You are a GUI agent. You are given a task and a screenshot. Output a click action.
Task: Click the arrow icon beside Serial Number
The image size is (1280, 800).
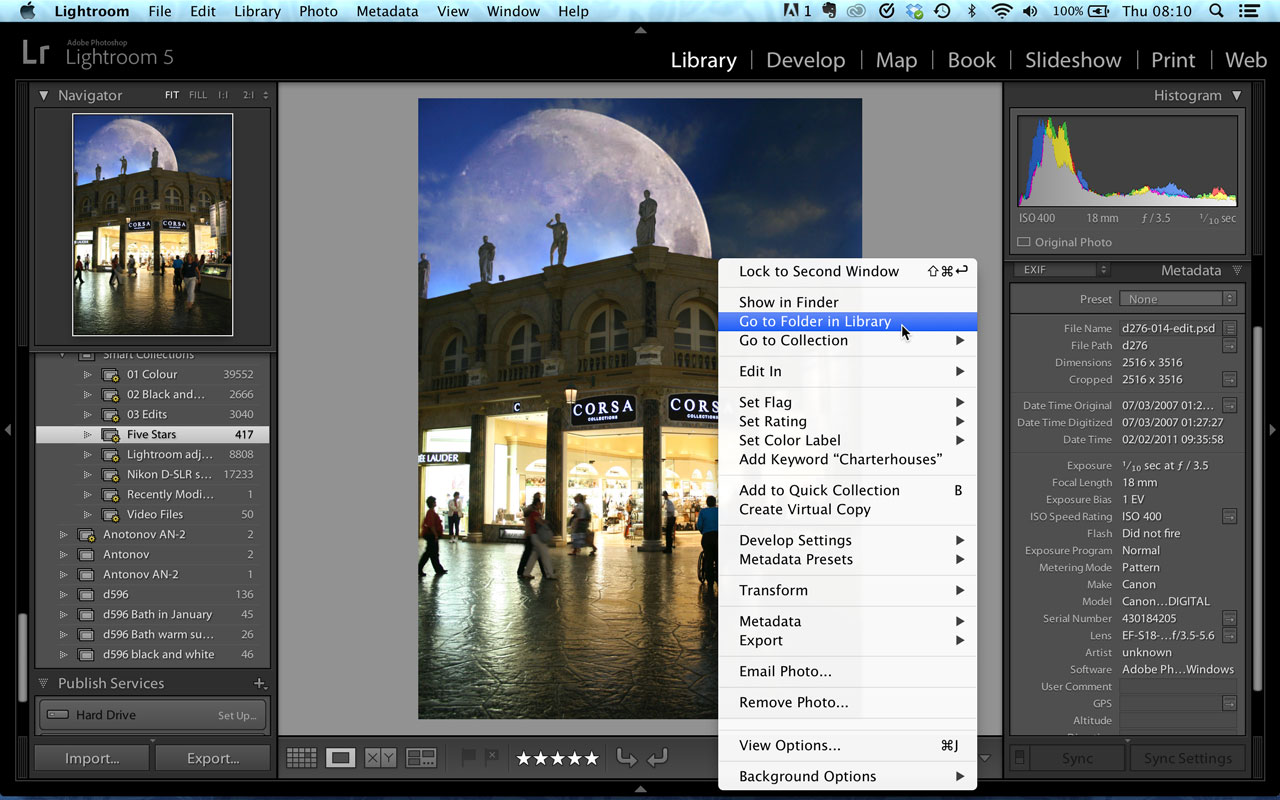(1230, 618)
